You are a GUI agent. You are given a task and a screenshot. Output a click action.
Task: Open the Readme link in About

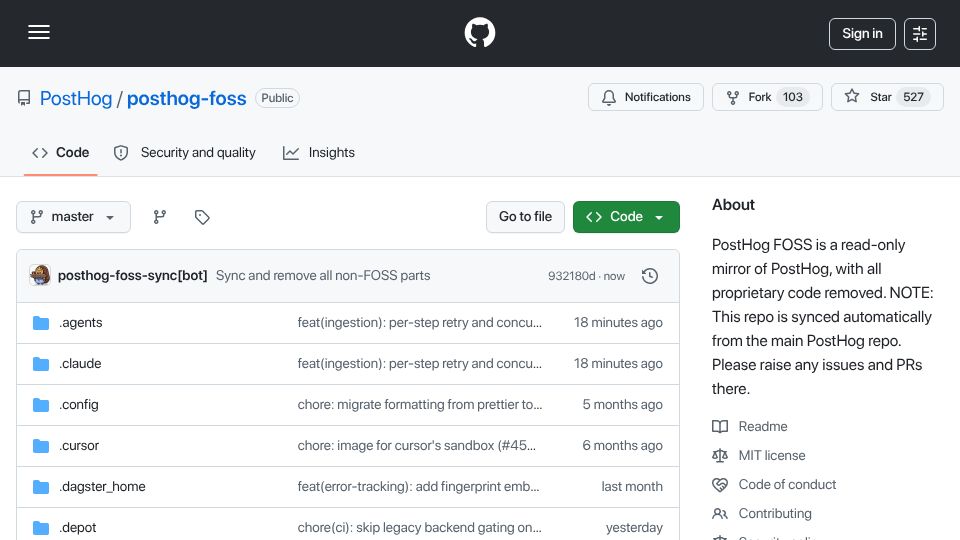click(x=763, y=426)
